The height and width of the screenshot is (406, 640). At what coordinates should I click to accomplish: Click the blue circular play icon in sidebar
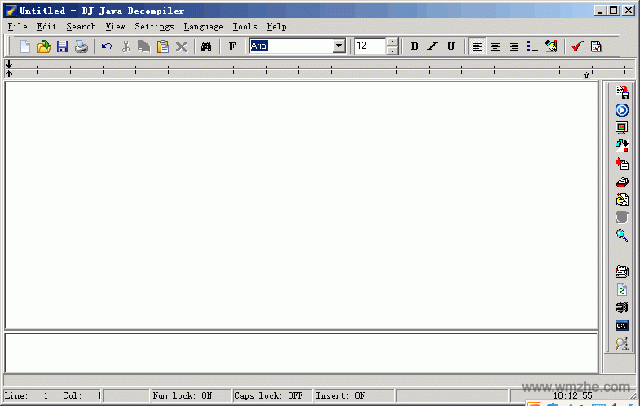(622, 110)
